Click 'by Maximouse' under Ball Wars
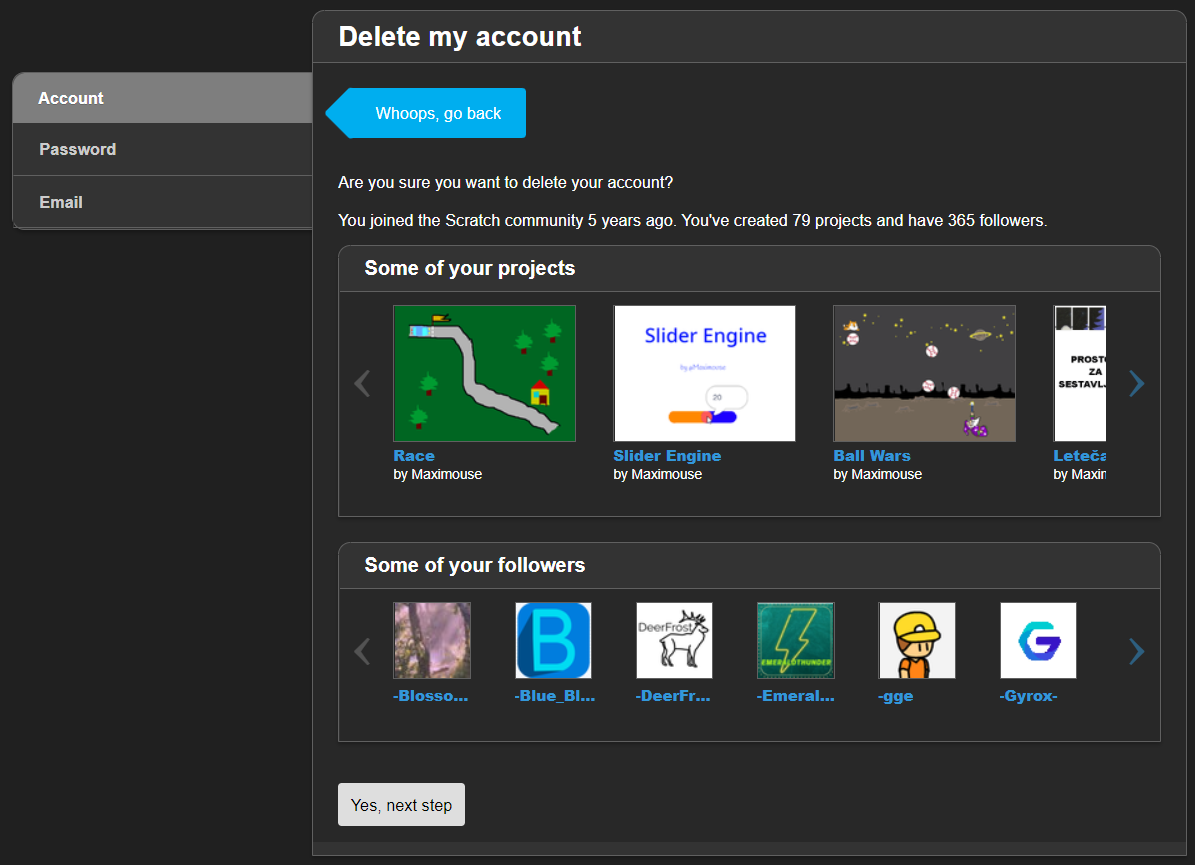The width and height of the screenshot is (1195, 865). 878,474
